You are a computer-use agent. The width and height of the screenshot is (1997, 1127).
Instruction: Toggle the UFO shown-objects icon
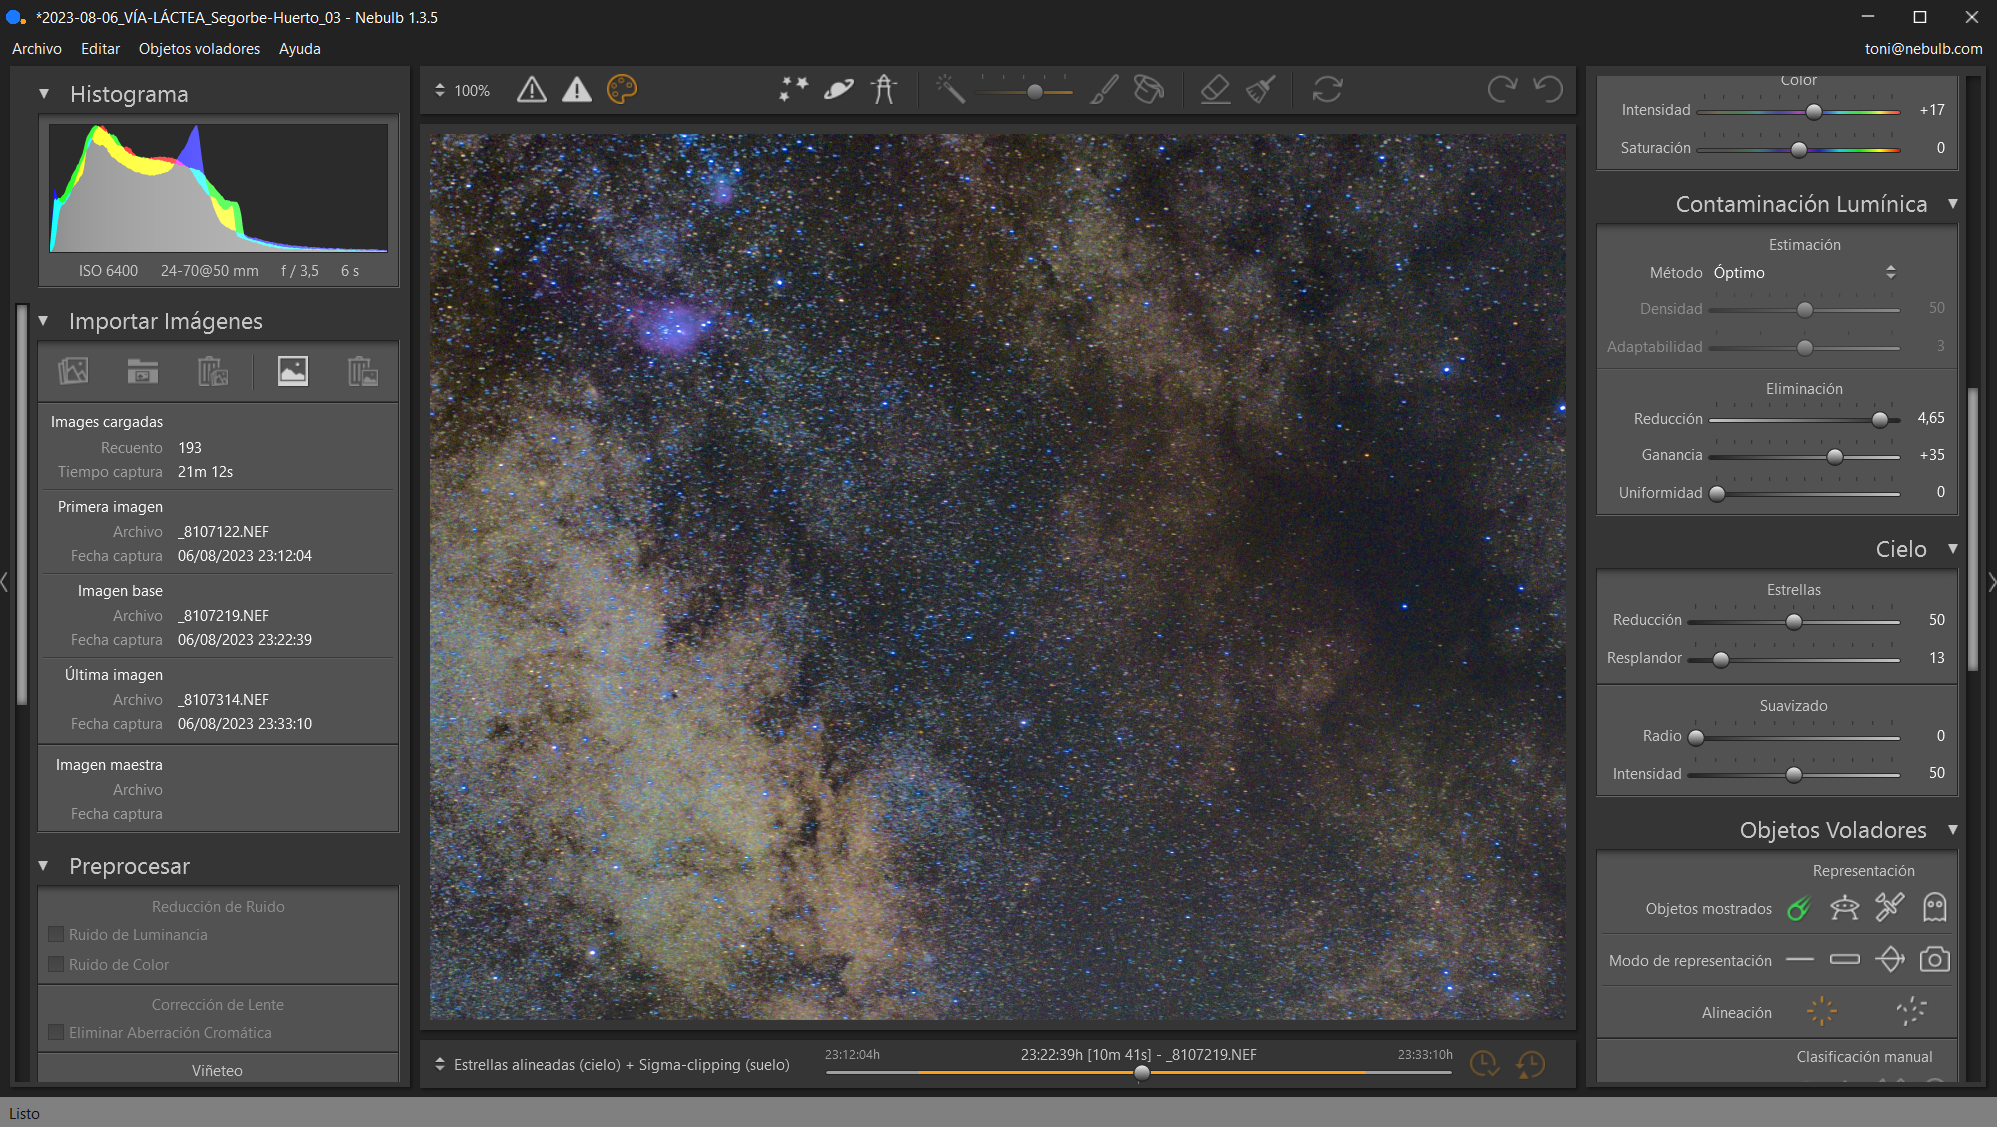1844,908
